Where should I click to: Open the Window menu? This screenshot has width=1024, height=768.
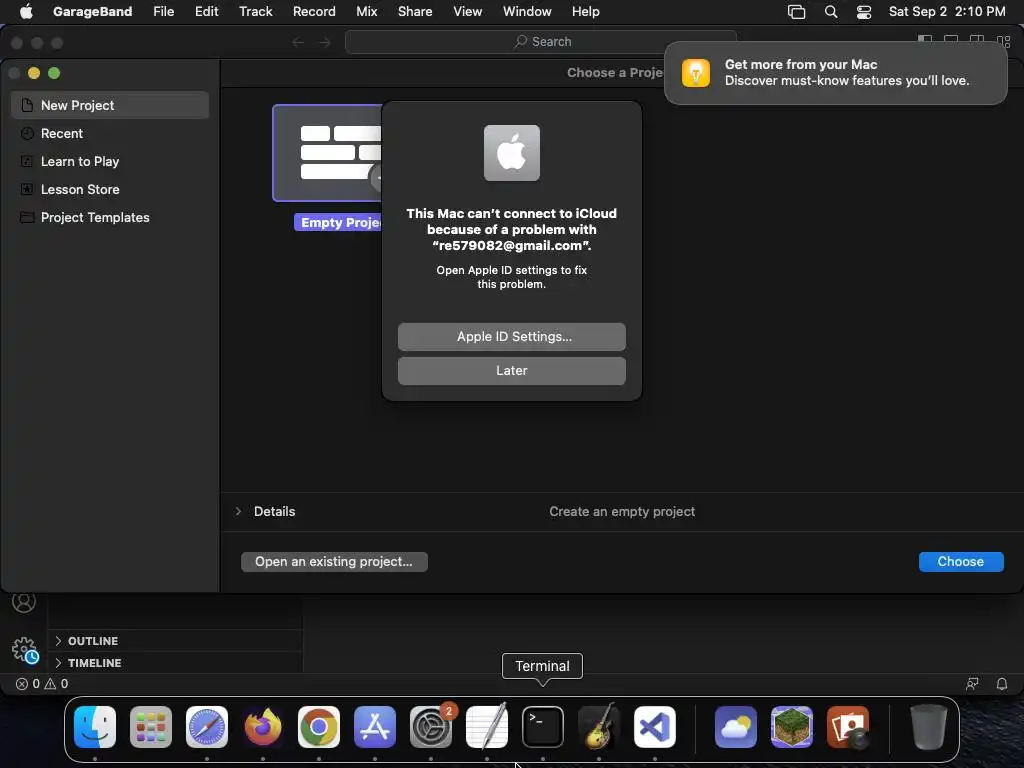pyautogui.click(x=527, y=11)
